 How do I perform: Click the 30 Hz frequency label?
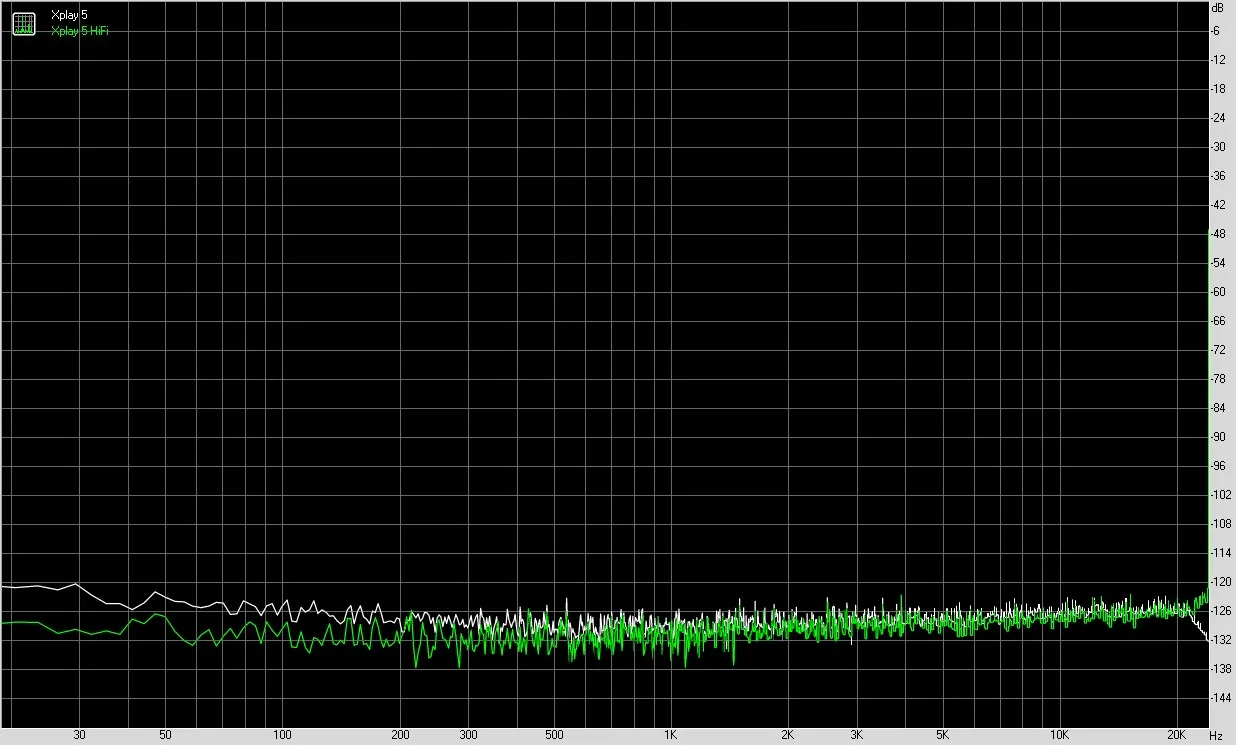[79, 735]
